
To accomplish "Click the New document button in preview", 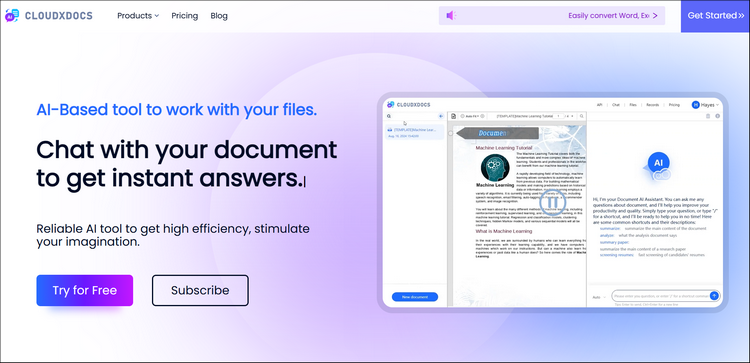I will [x=415, y=297].
